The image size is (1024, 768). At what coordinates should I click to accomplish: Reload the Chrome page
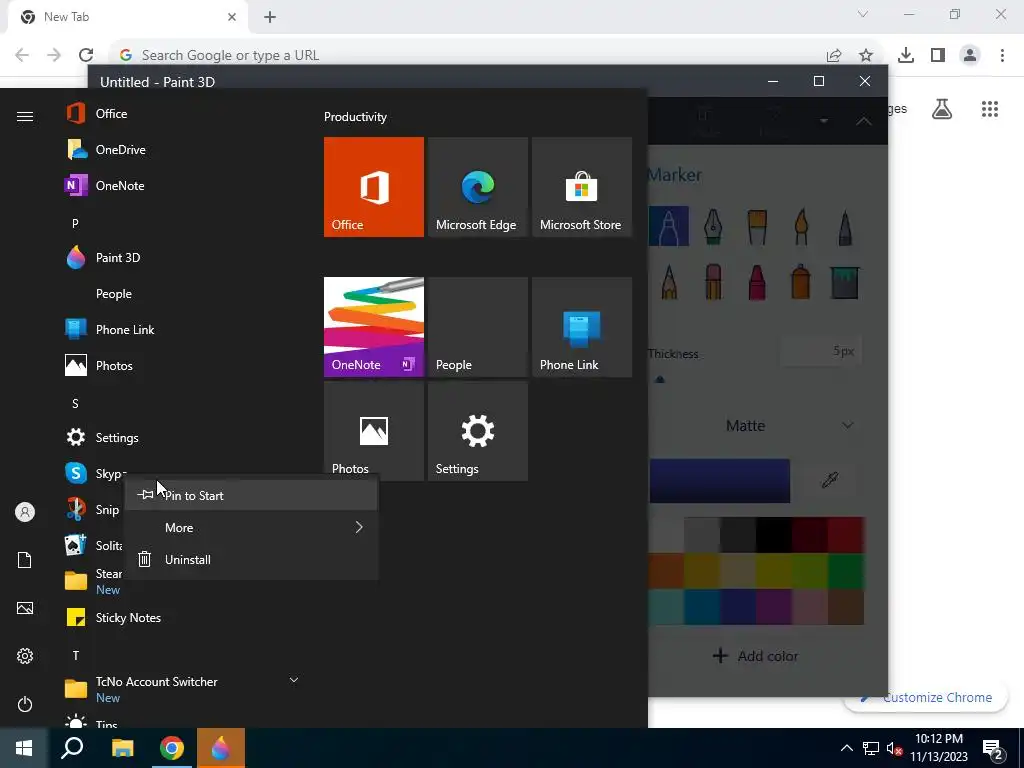(x=86, y=55)
